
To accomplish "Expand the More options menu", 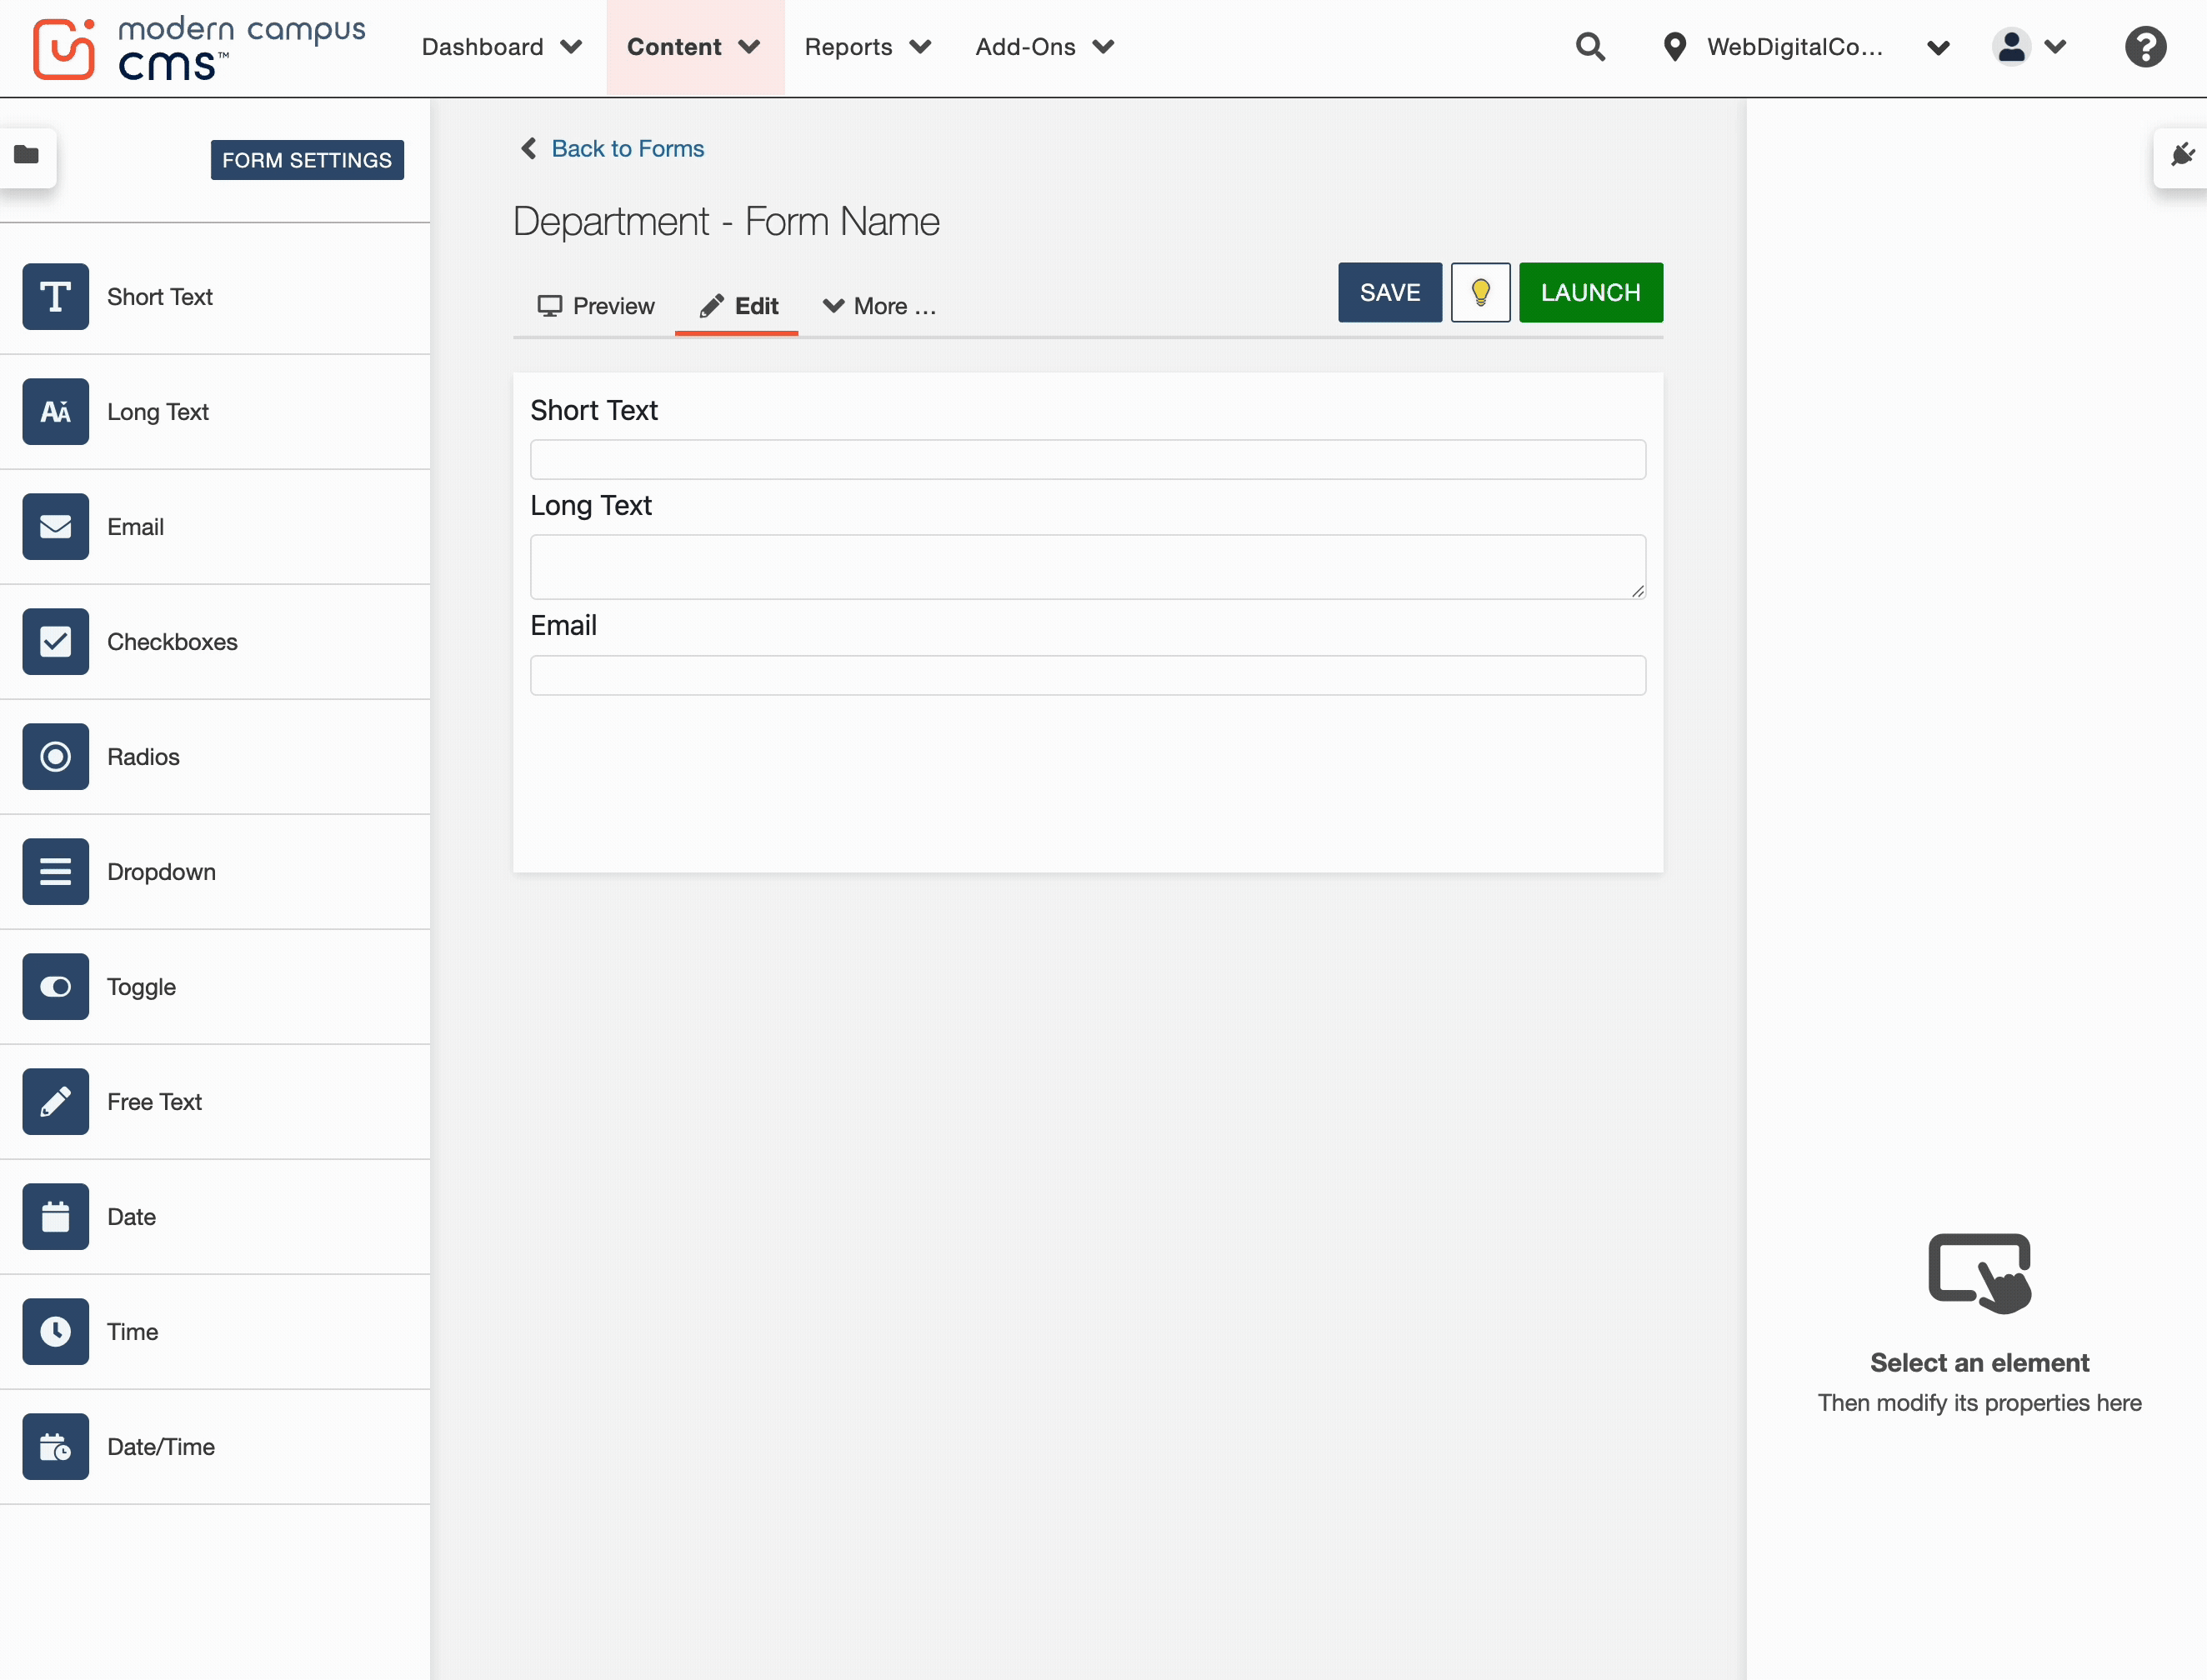I will [x=879, y=306].
